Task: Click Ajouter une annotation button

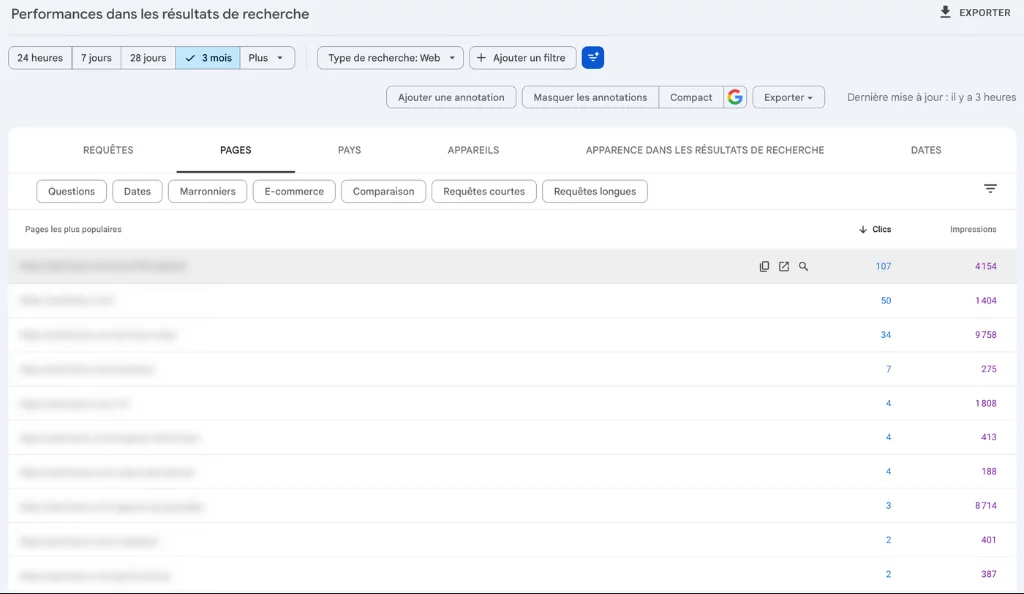Action: click(x=451, y=97)
